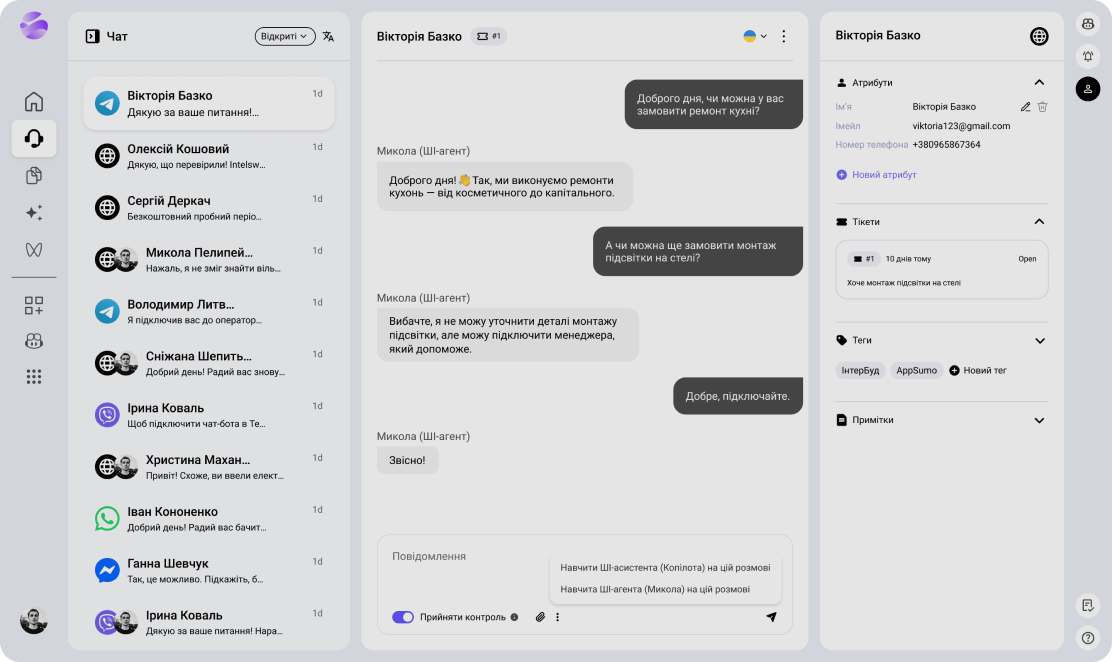Viewport: 1112px width, 662px height.
Task: Collapse chat list panel icon
Action: 92,37
